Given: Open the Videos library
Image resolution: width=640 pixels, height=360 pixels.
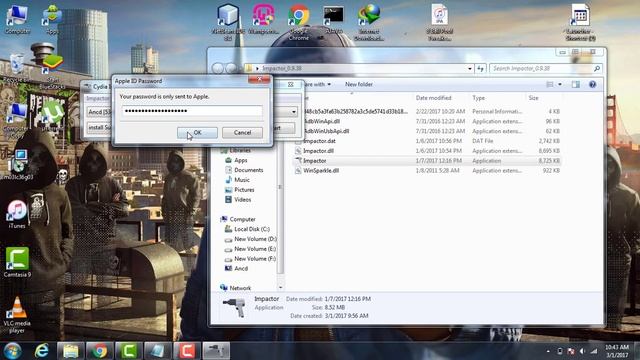Looking at the screenshot, I should (x=242, y=200).
